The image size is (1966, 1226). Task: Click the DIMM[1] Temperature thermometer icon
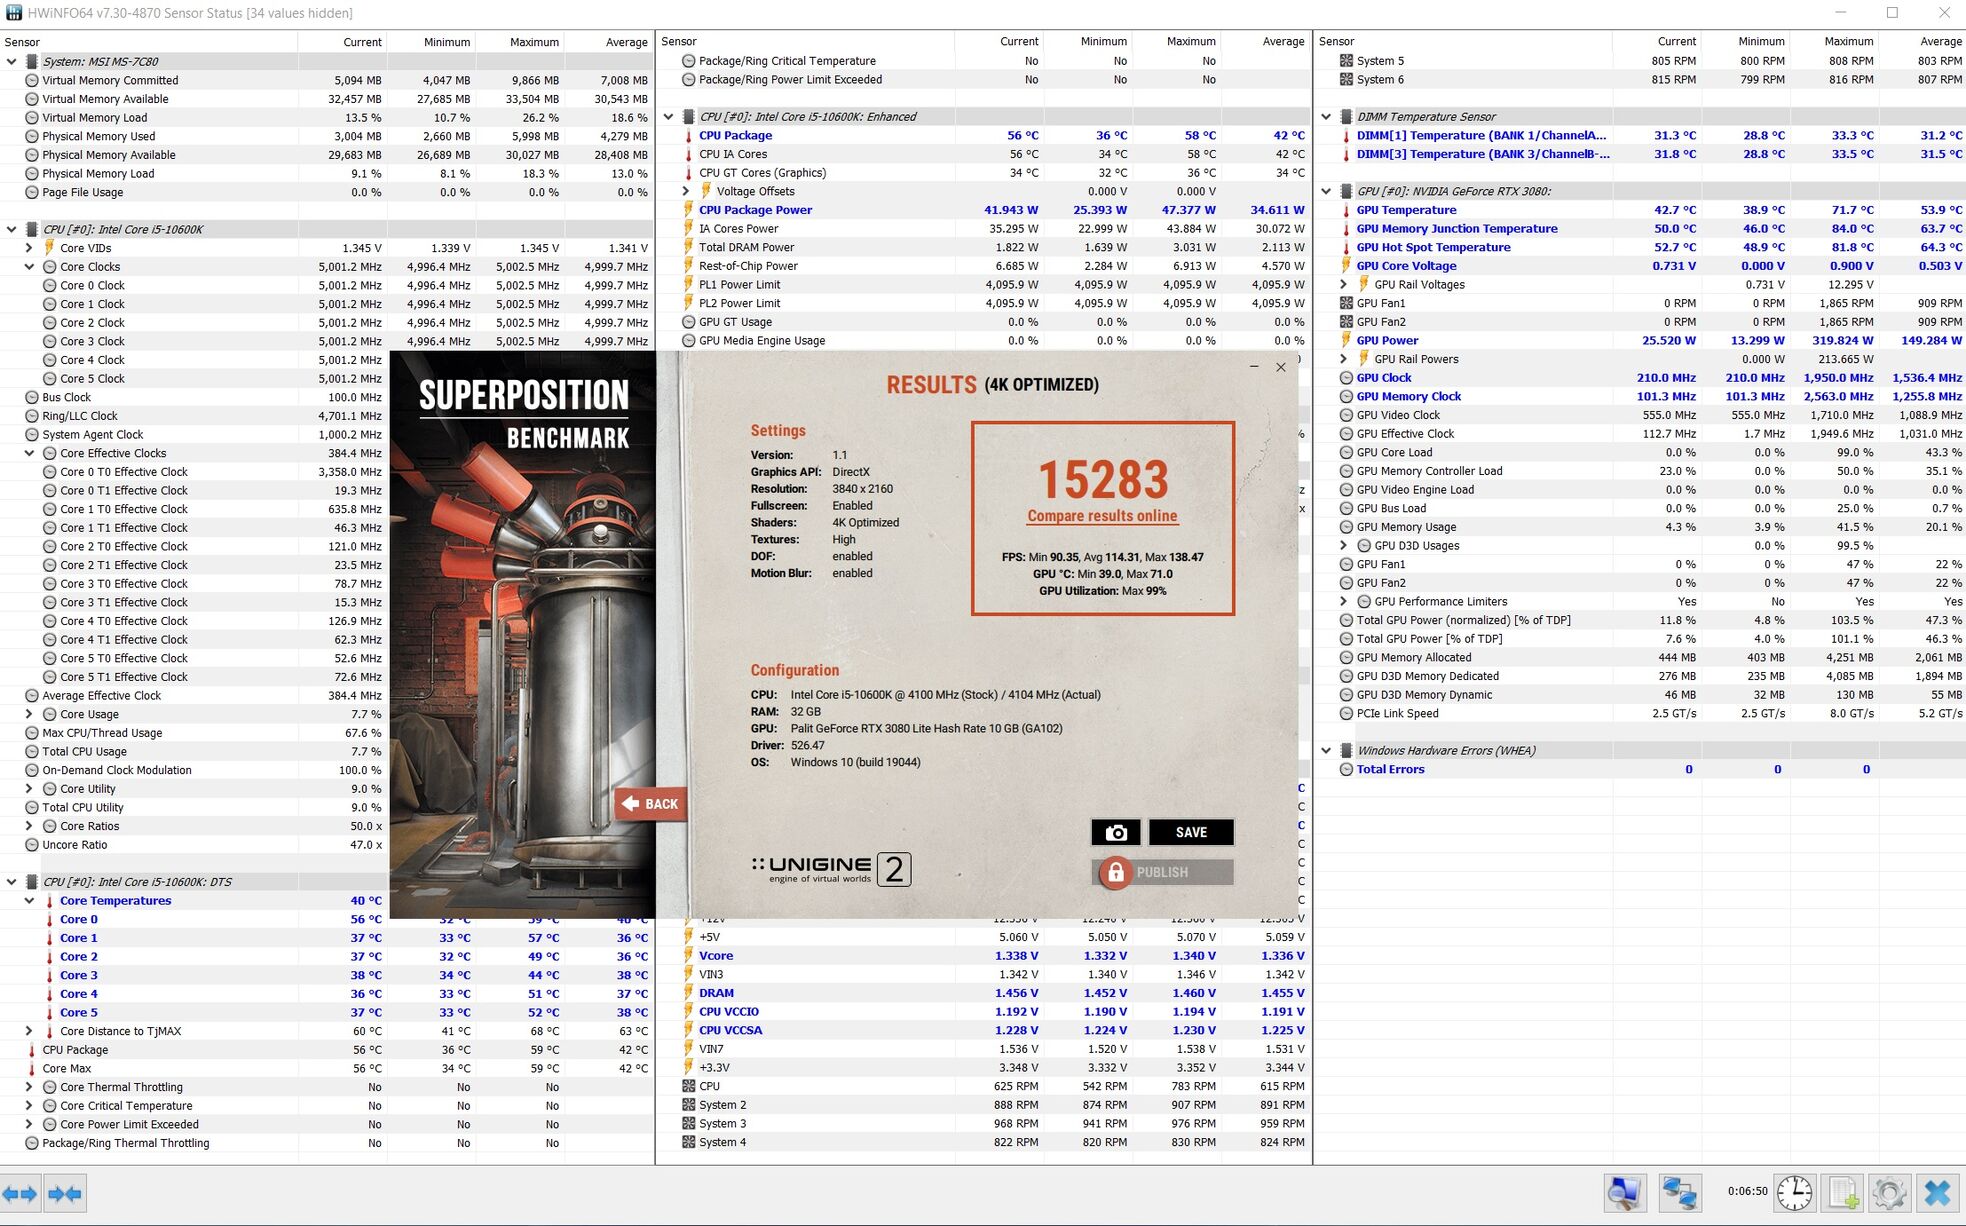pos(1346,136)
